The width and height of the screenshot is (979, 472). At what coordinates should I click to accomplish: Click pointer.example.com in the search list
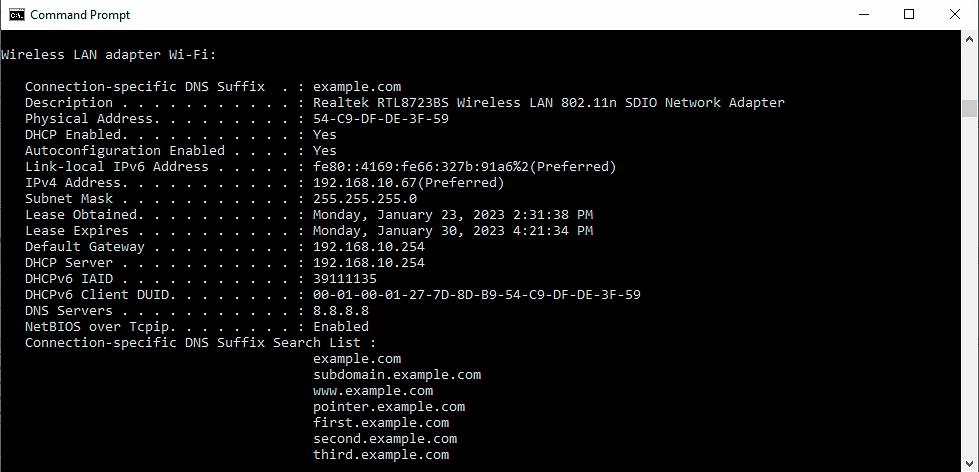(x=388, y=407)
